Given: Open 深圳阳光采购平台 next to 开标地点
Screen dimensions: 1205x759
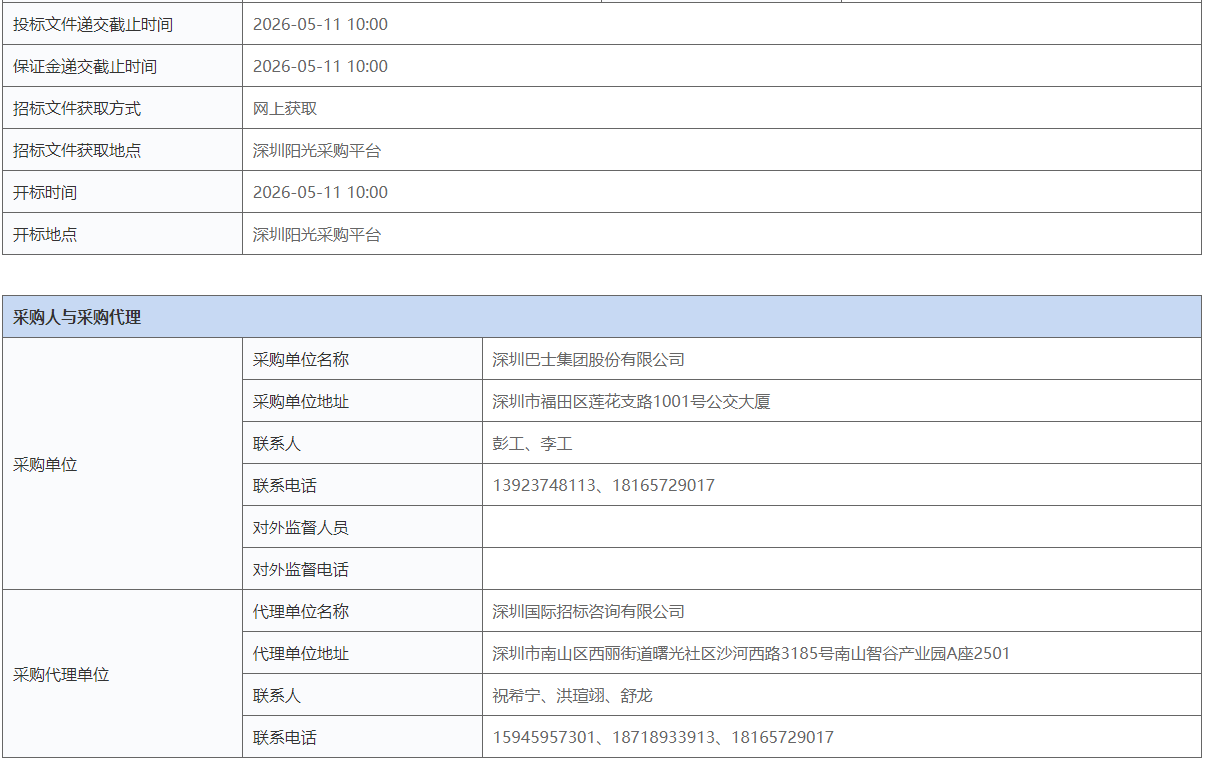Looking at the screenshot, I should coord(313,234).
